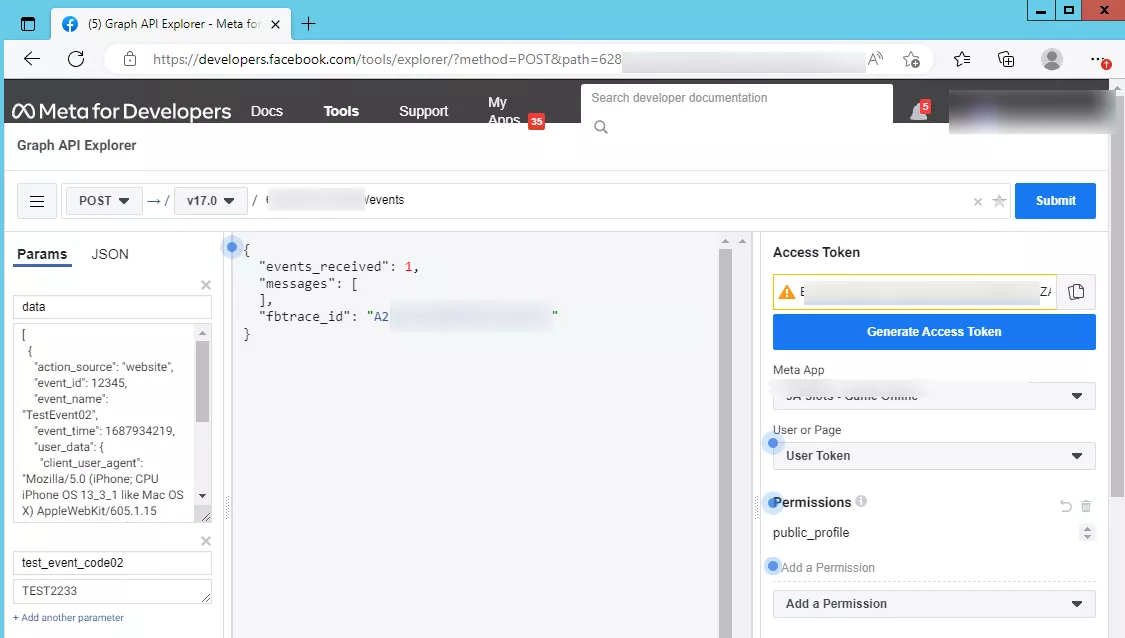This screenshot has height=638, width=1125.
Task: Open My Apps
Action: [504, 111]
